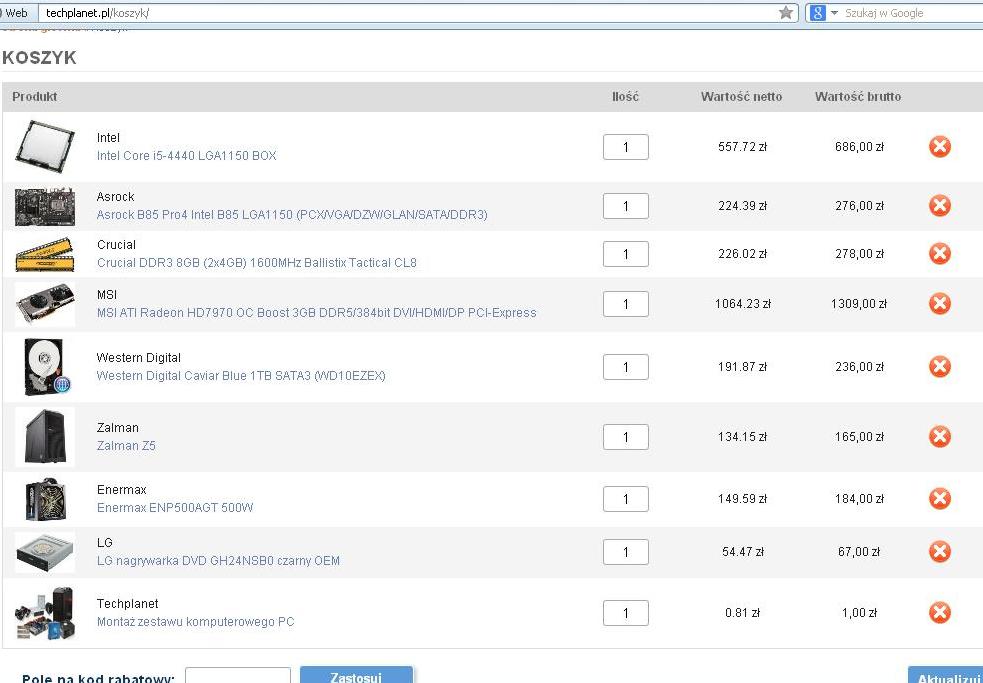983x683 pixels.
Task: Remove Intel Core i5-4440 from cart
Action: click(939, 147)
